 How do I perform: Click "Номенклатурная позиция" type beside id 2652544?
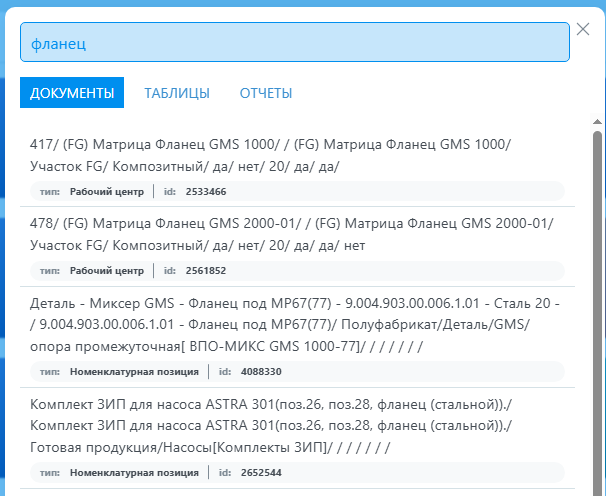point(134,473)
